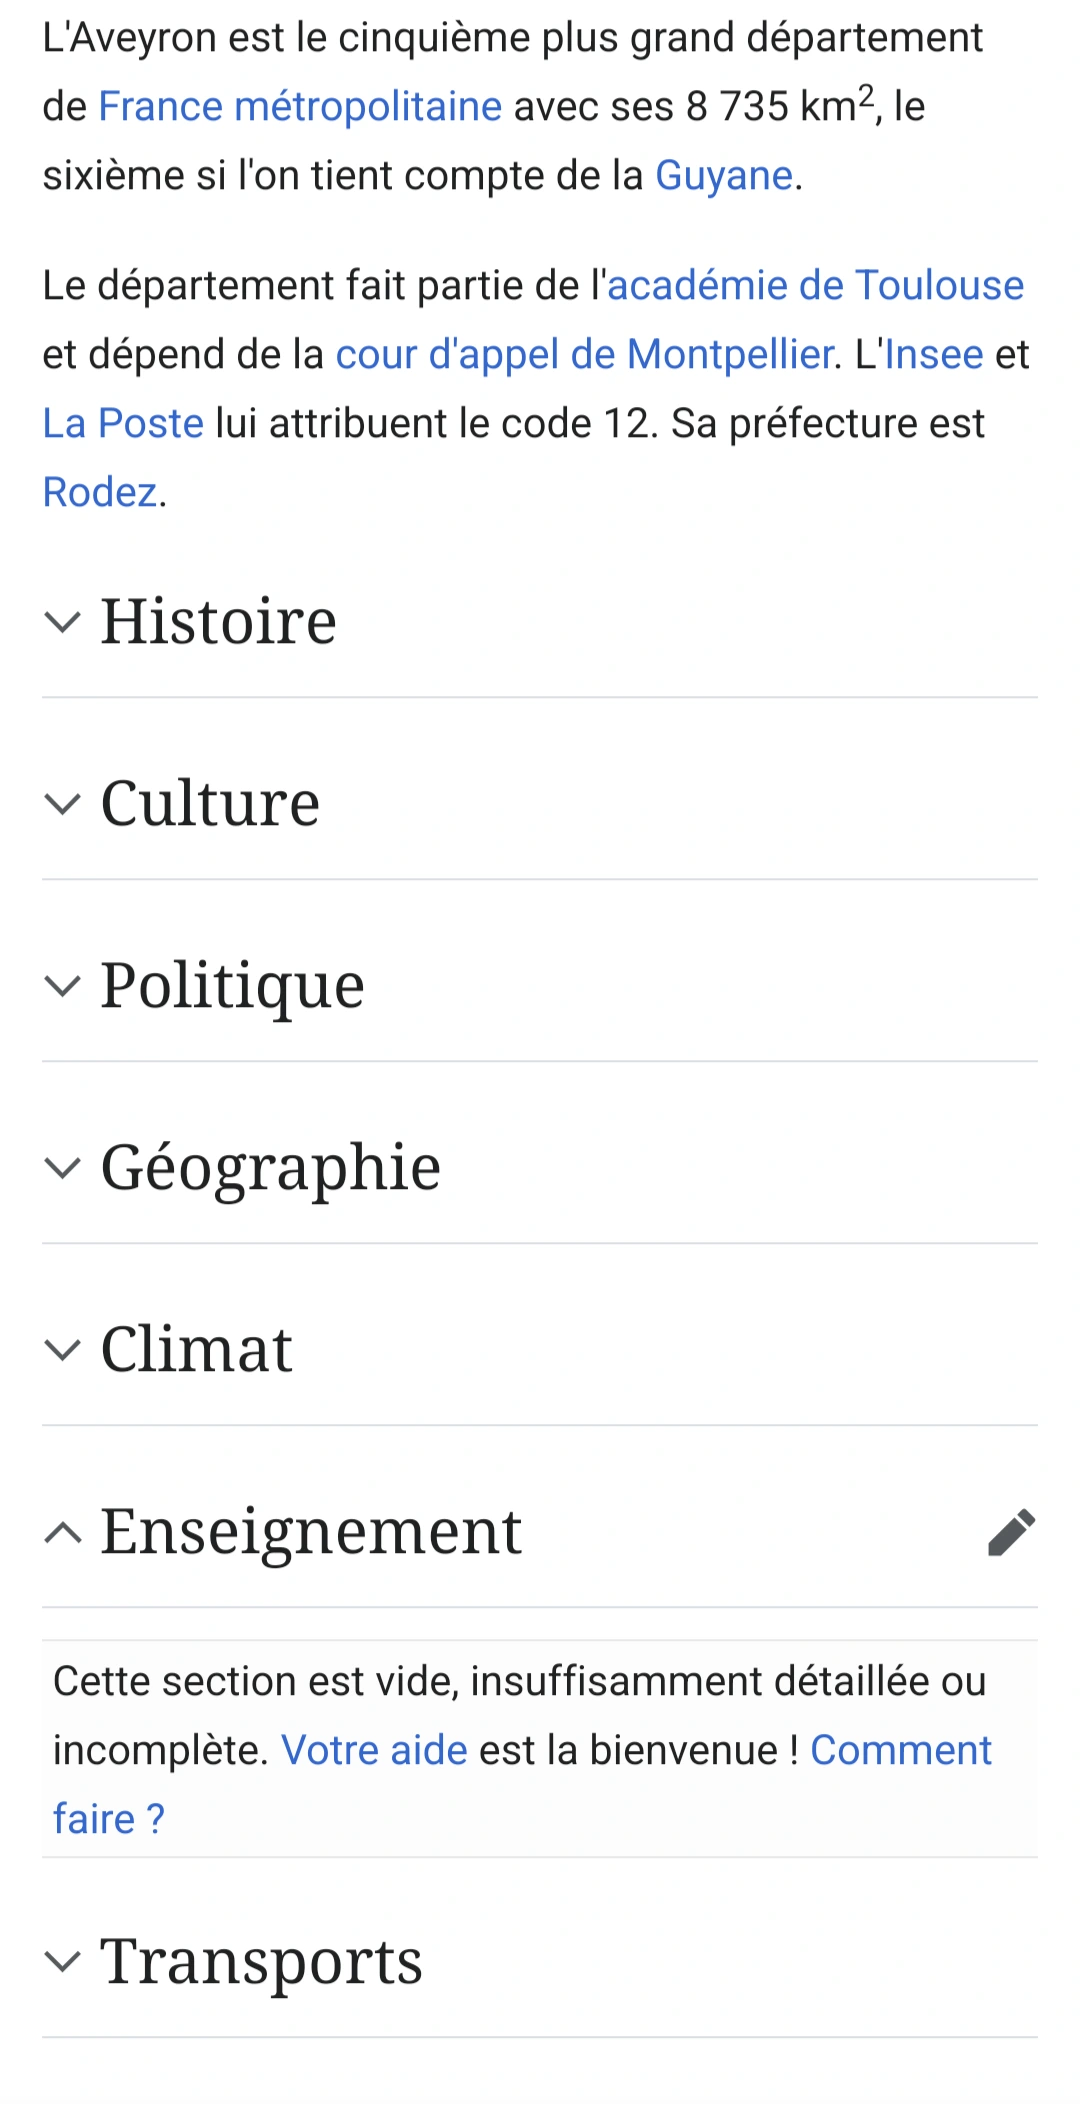Image resolution: width=1080 pixels, height=2104 pixels.
Task: Follow the Guyane link
Action: pos(724,176)
